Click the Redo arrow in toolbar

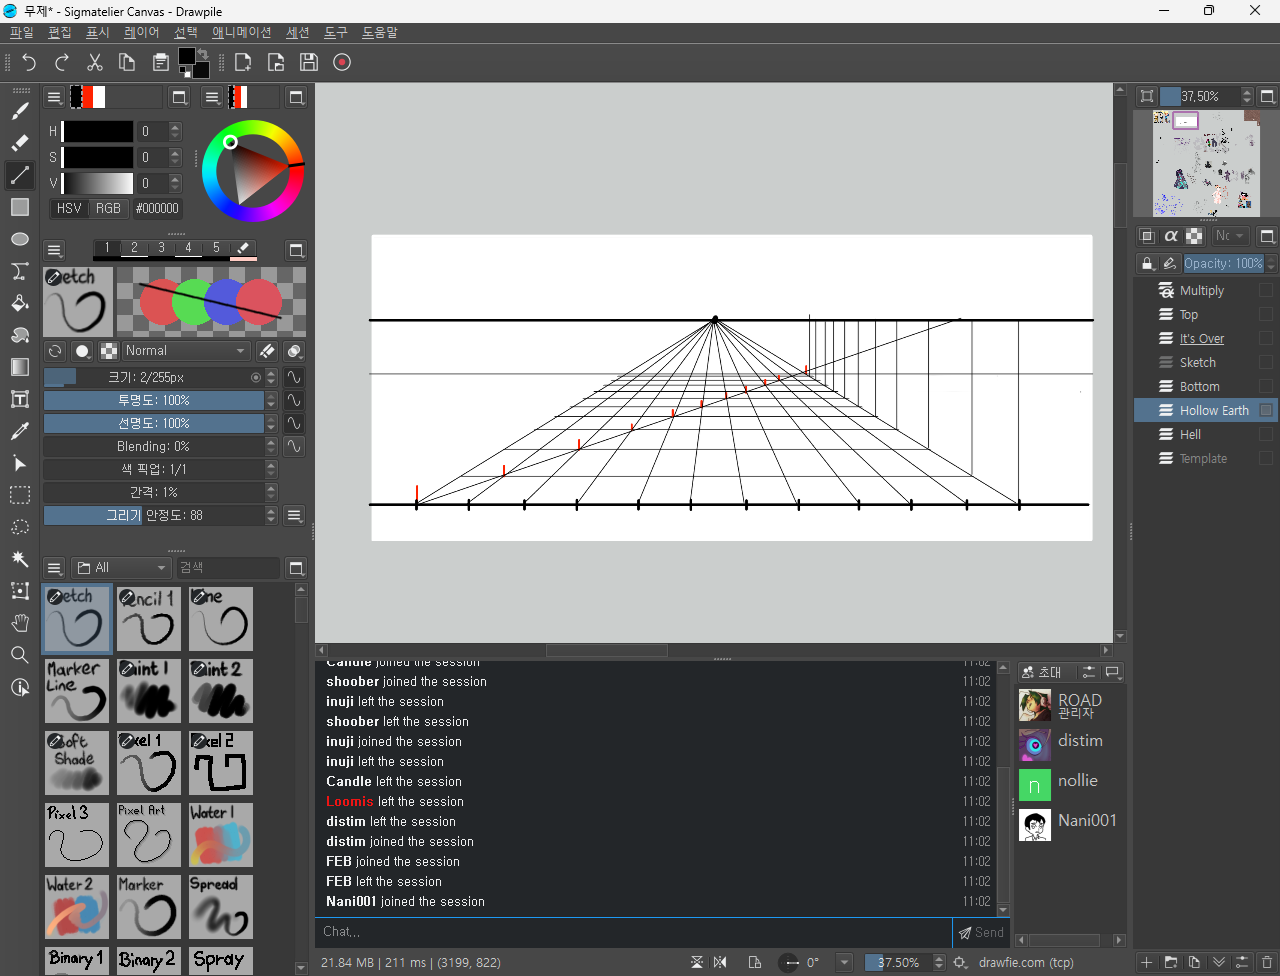point(62,62)
